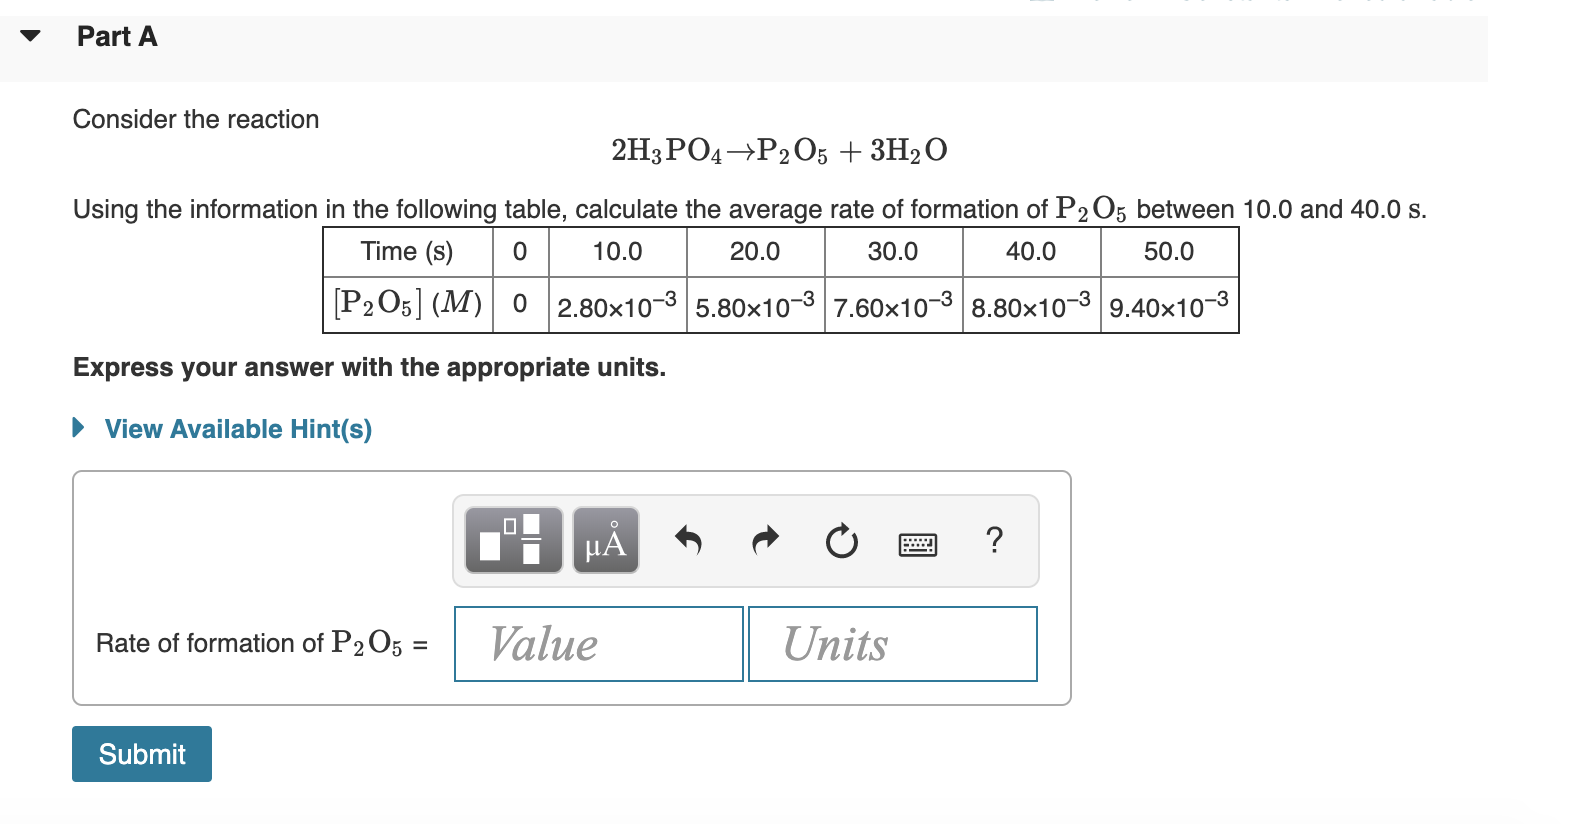The image size is (1574, 824).
Task: Click the View Available Hint(s) link
Action: [236, 428]
